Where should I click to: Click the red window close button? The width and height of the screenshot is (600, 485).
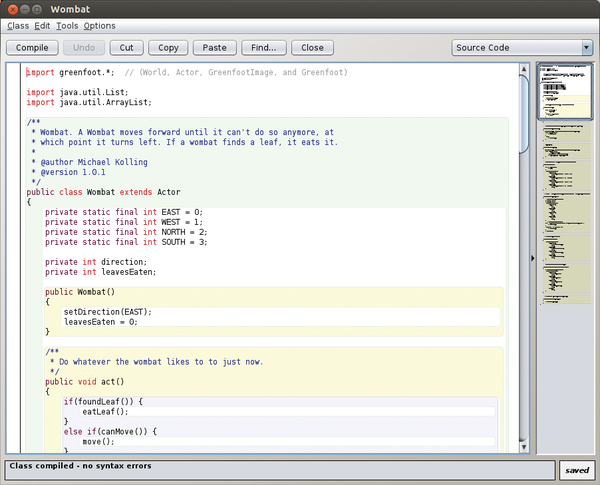(x=13, y=9)
